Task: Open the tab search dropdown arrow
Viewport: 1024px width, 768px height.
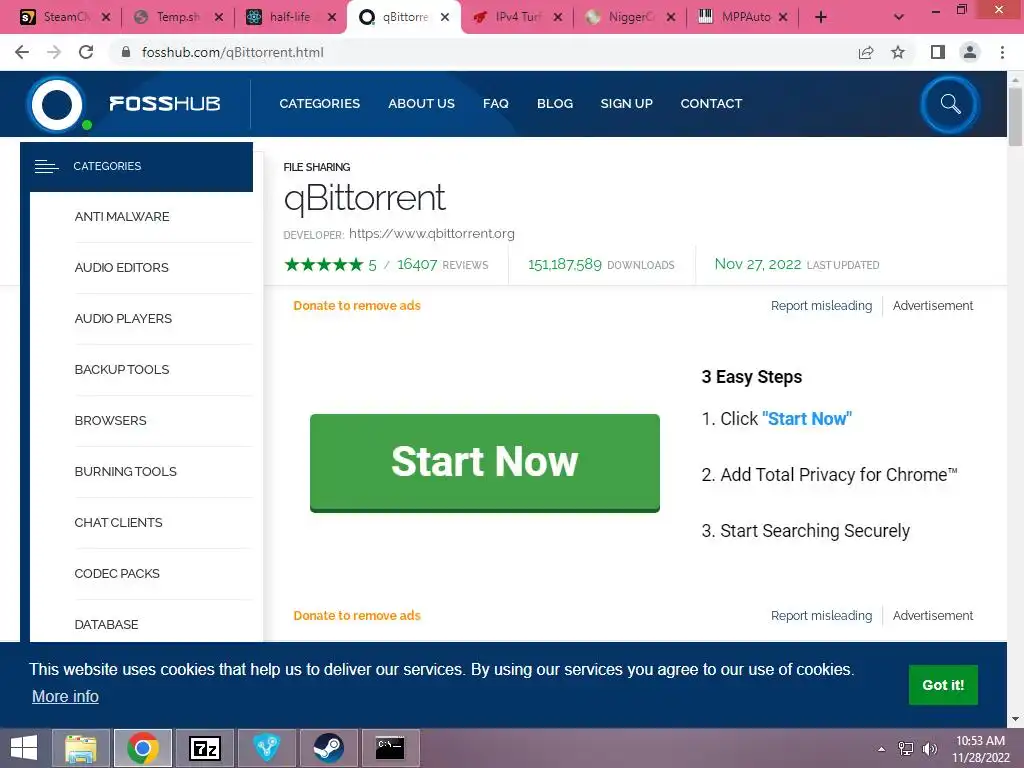Action: 899,17
